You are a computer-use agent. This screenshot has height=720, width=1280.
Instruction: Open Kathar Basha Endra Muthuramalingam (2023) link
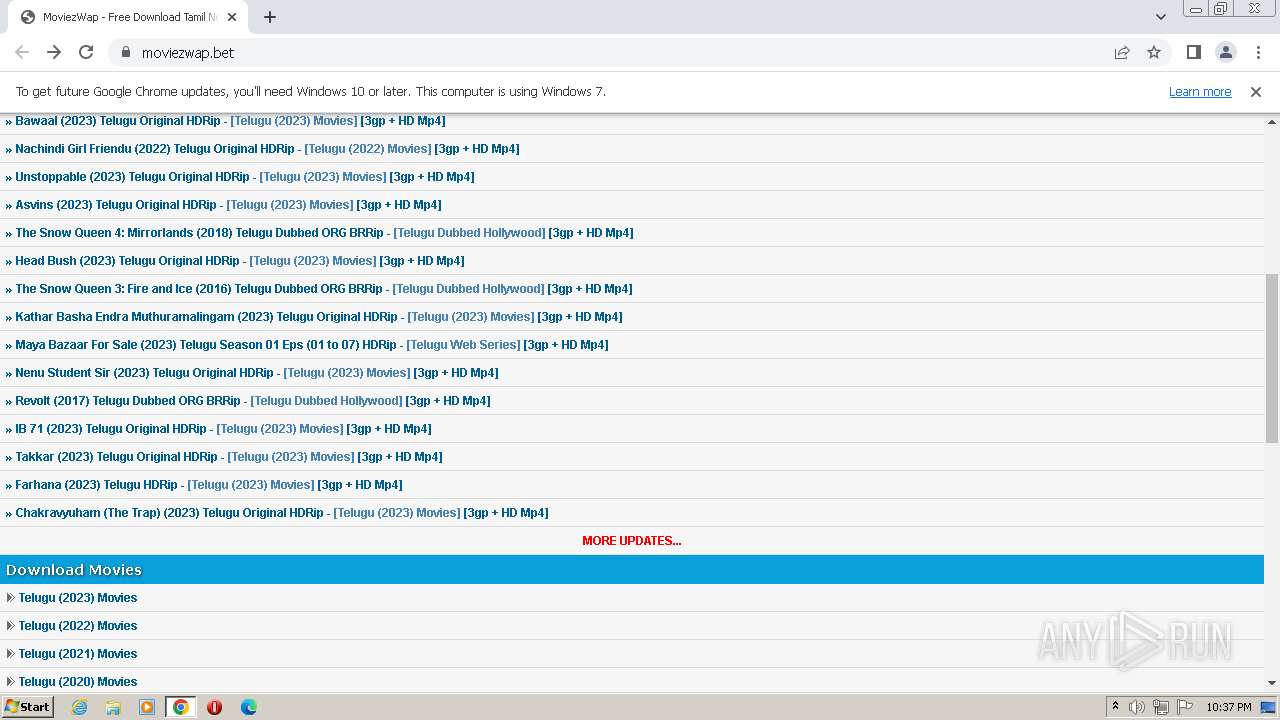[206, 316]
